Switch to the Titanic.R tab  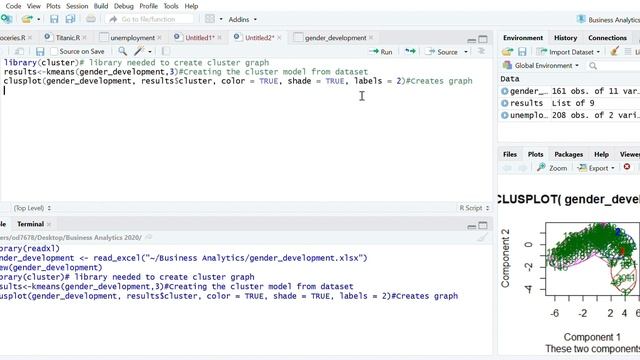pos(68,38)
